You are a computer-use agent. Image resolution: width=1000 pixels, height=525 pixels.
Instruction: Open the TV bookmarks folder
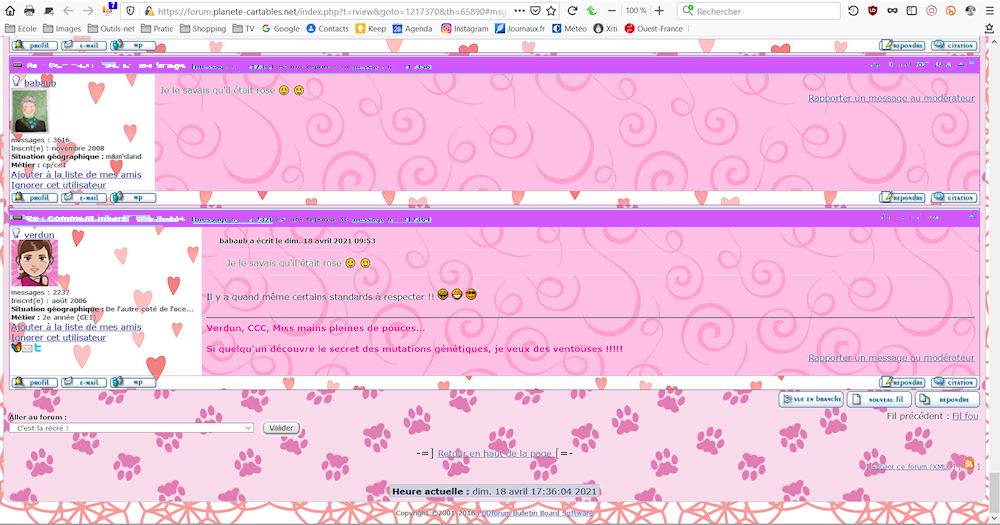[x=244, y=29]
